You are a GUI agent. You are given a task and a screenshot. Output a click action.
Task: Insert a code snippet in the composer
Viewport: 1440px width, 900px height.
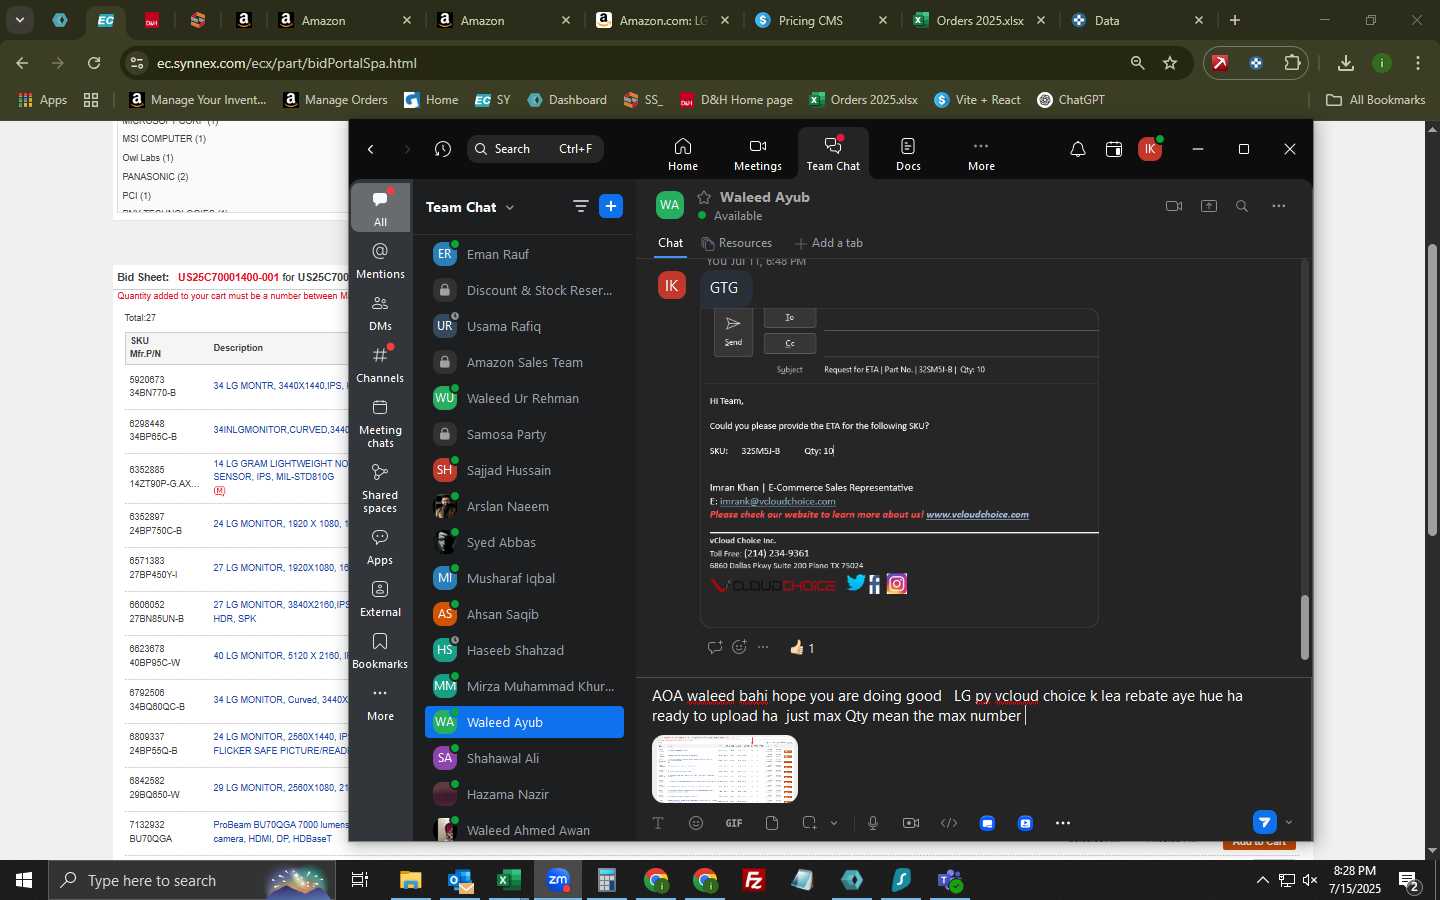[x=949, y=823]
